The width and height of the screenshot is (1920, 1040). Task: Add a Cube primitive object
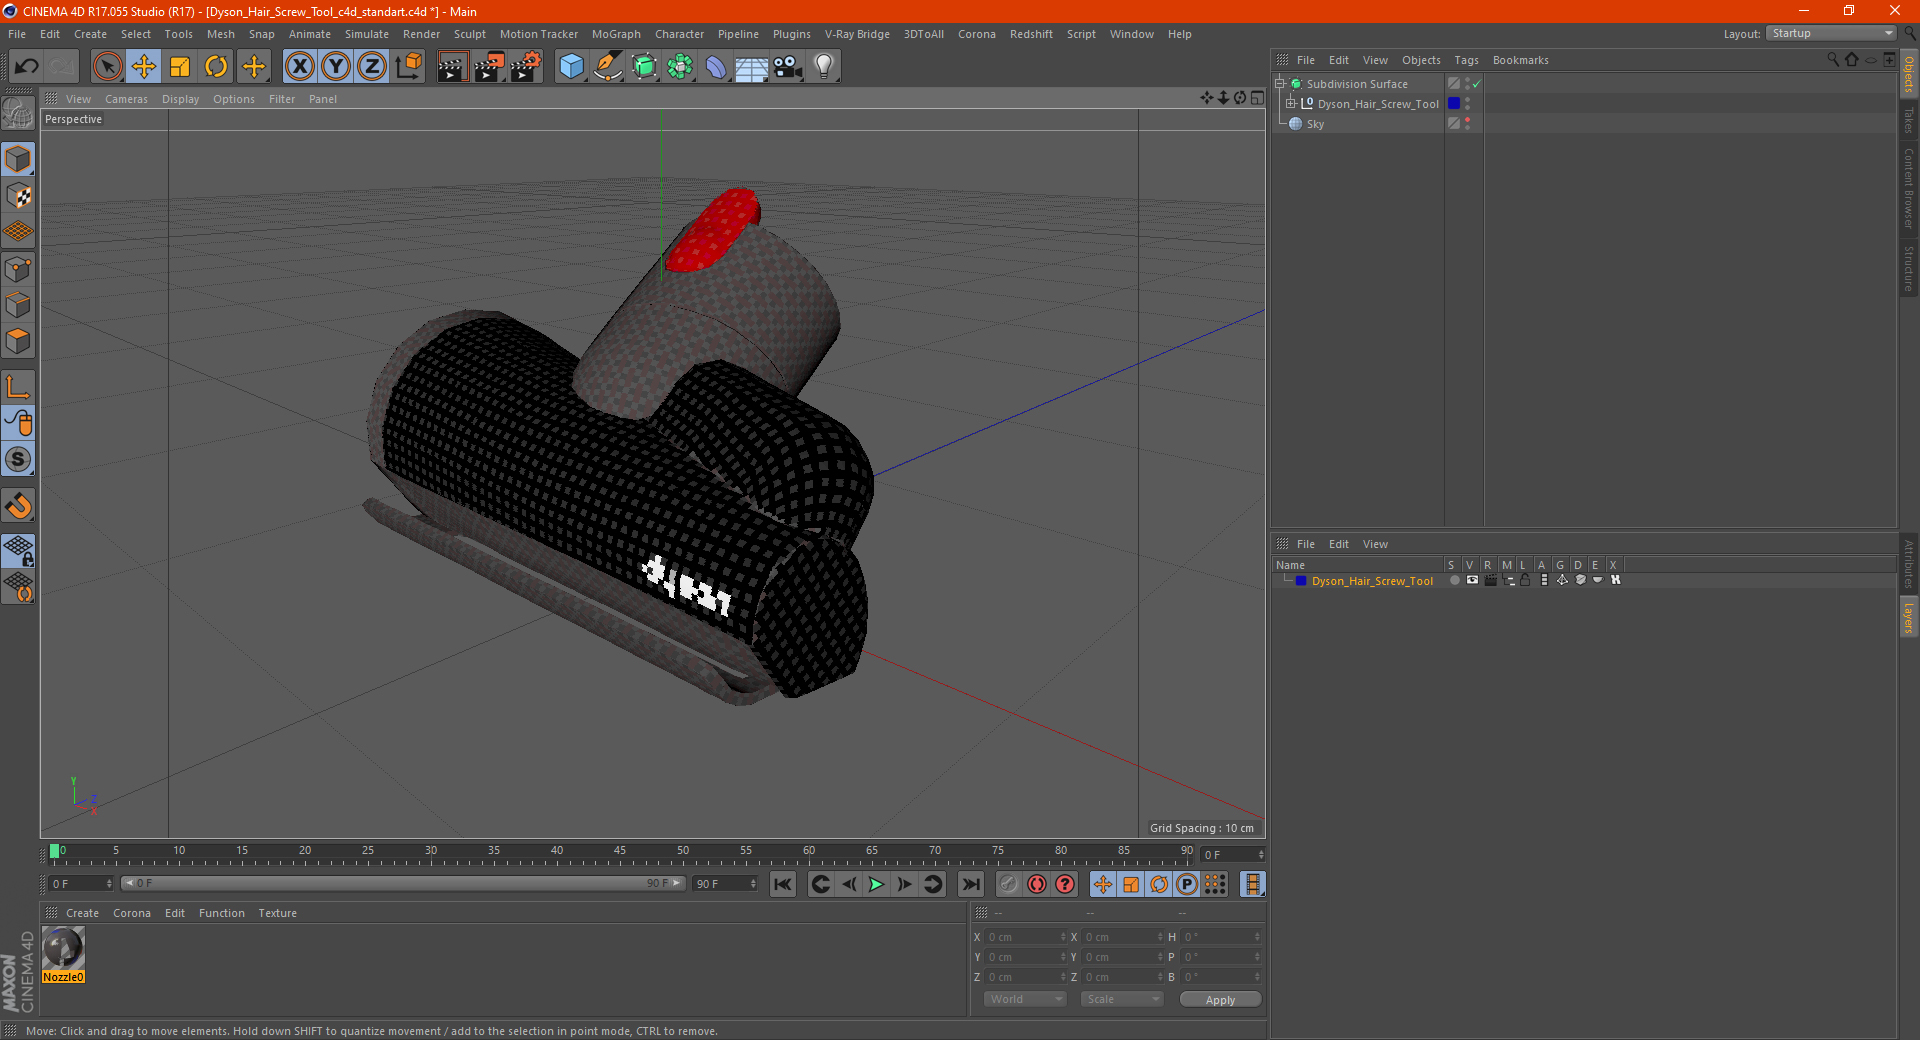(x=571, y=67)
